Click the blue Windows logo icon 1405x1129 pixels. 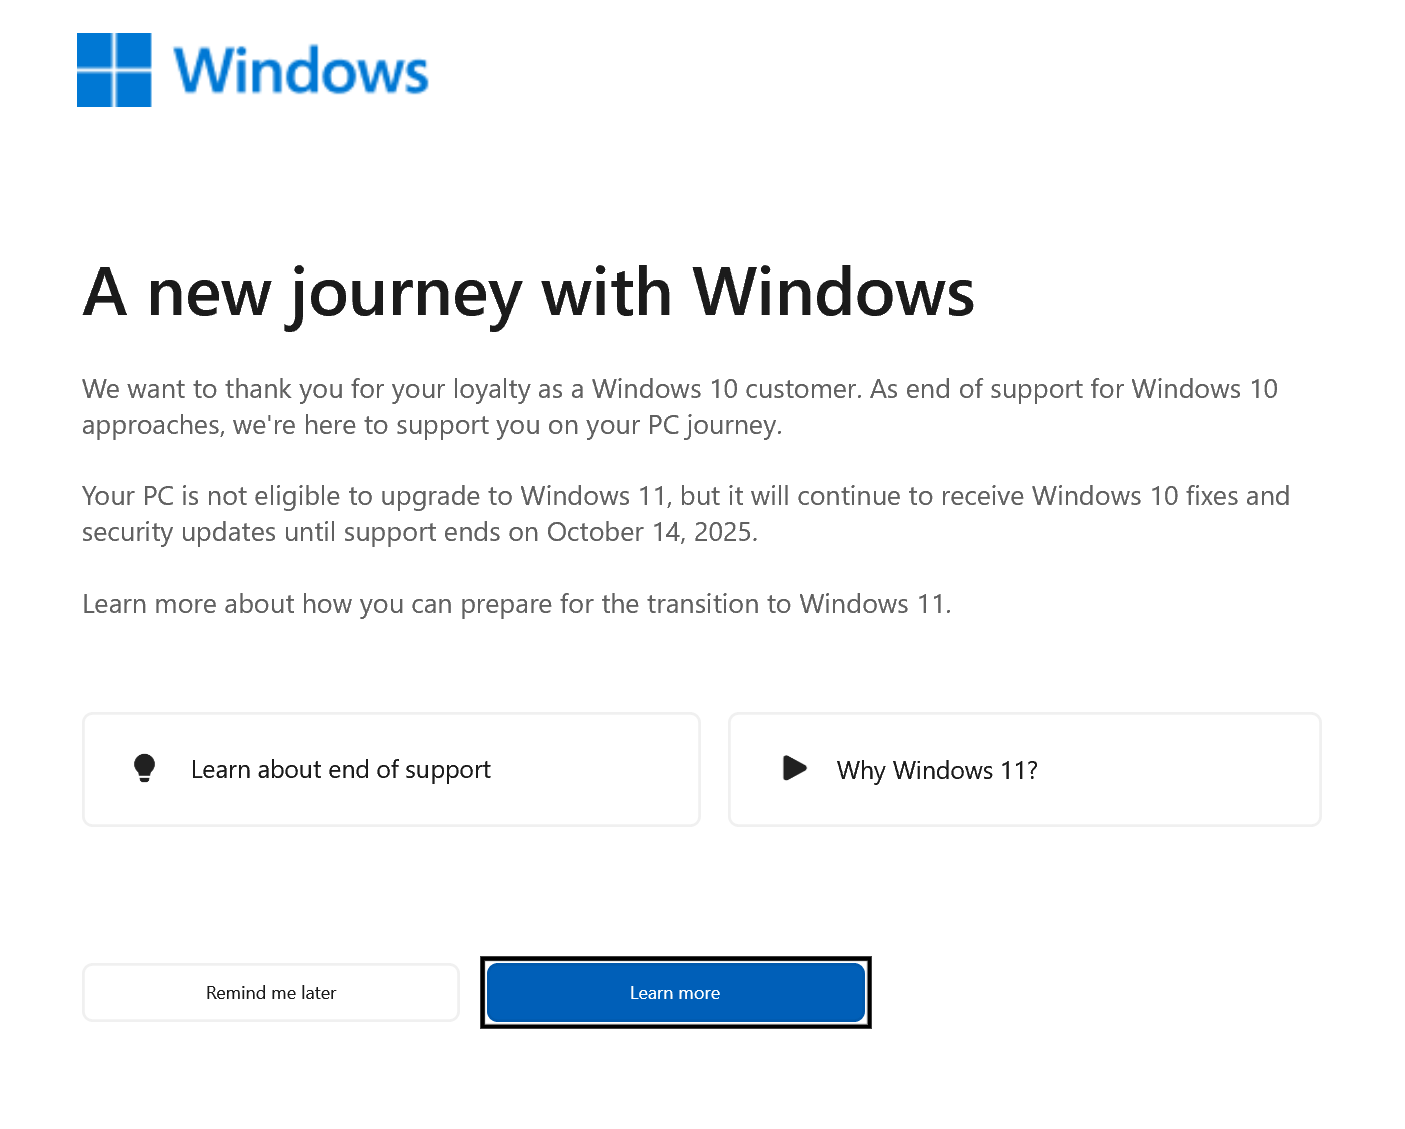tap(114, 70)
